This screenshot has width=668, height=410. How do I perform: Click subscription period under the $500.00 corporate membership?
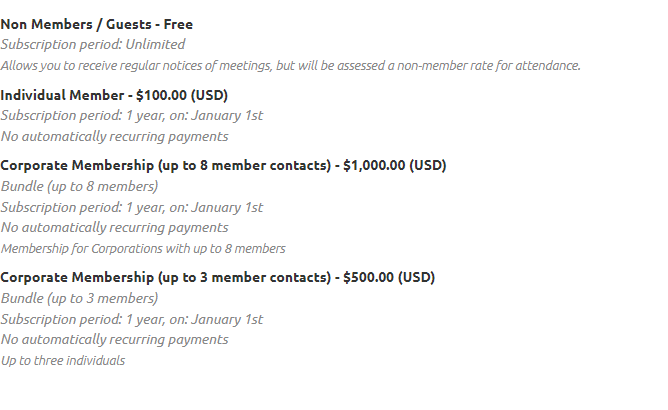(x=132, y=320)
